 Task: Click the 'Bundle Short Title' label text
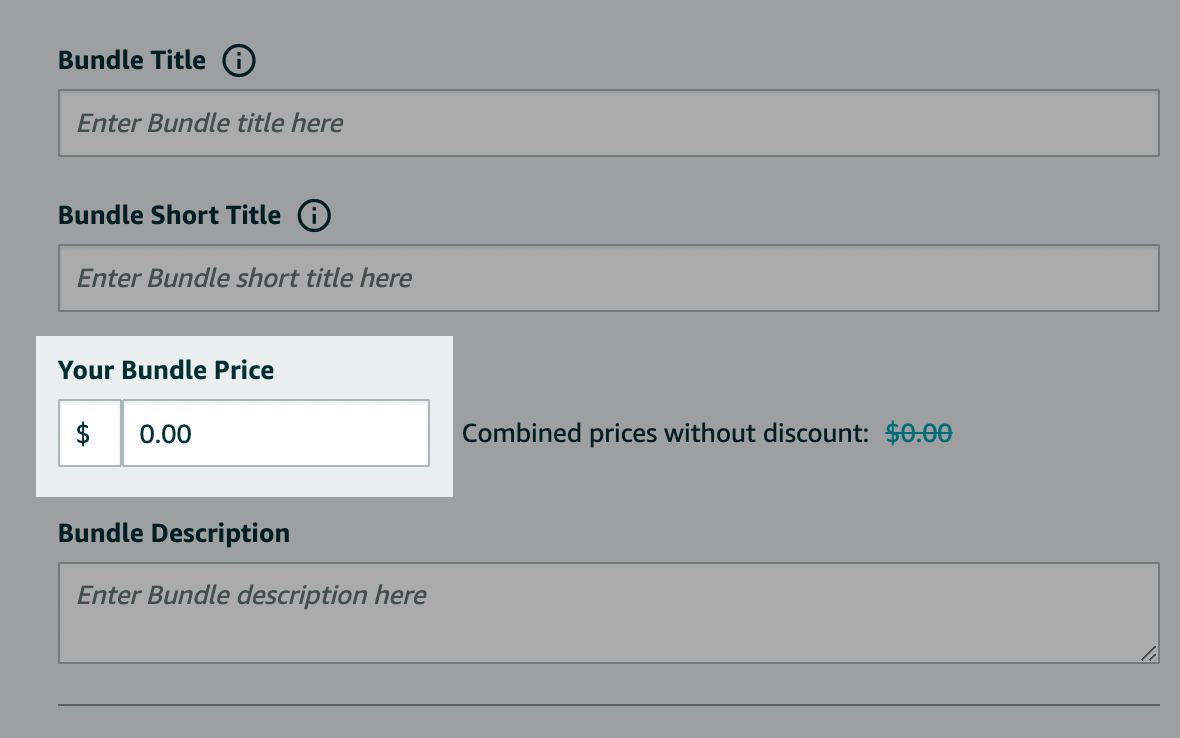click(x=169, y=215)
